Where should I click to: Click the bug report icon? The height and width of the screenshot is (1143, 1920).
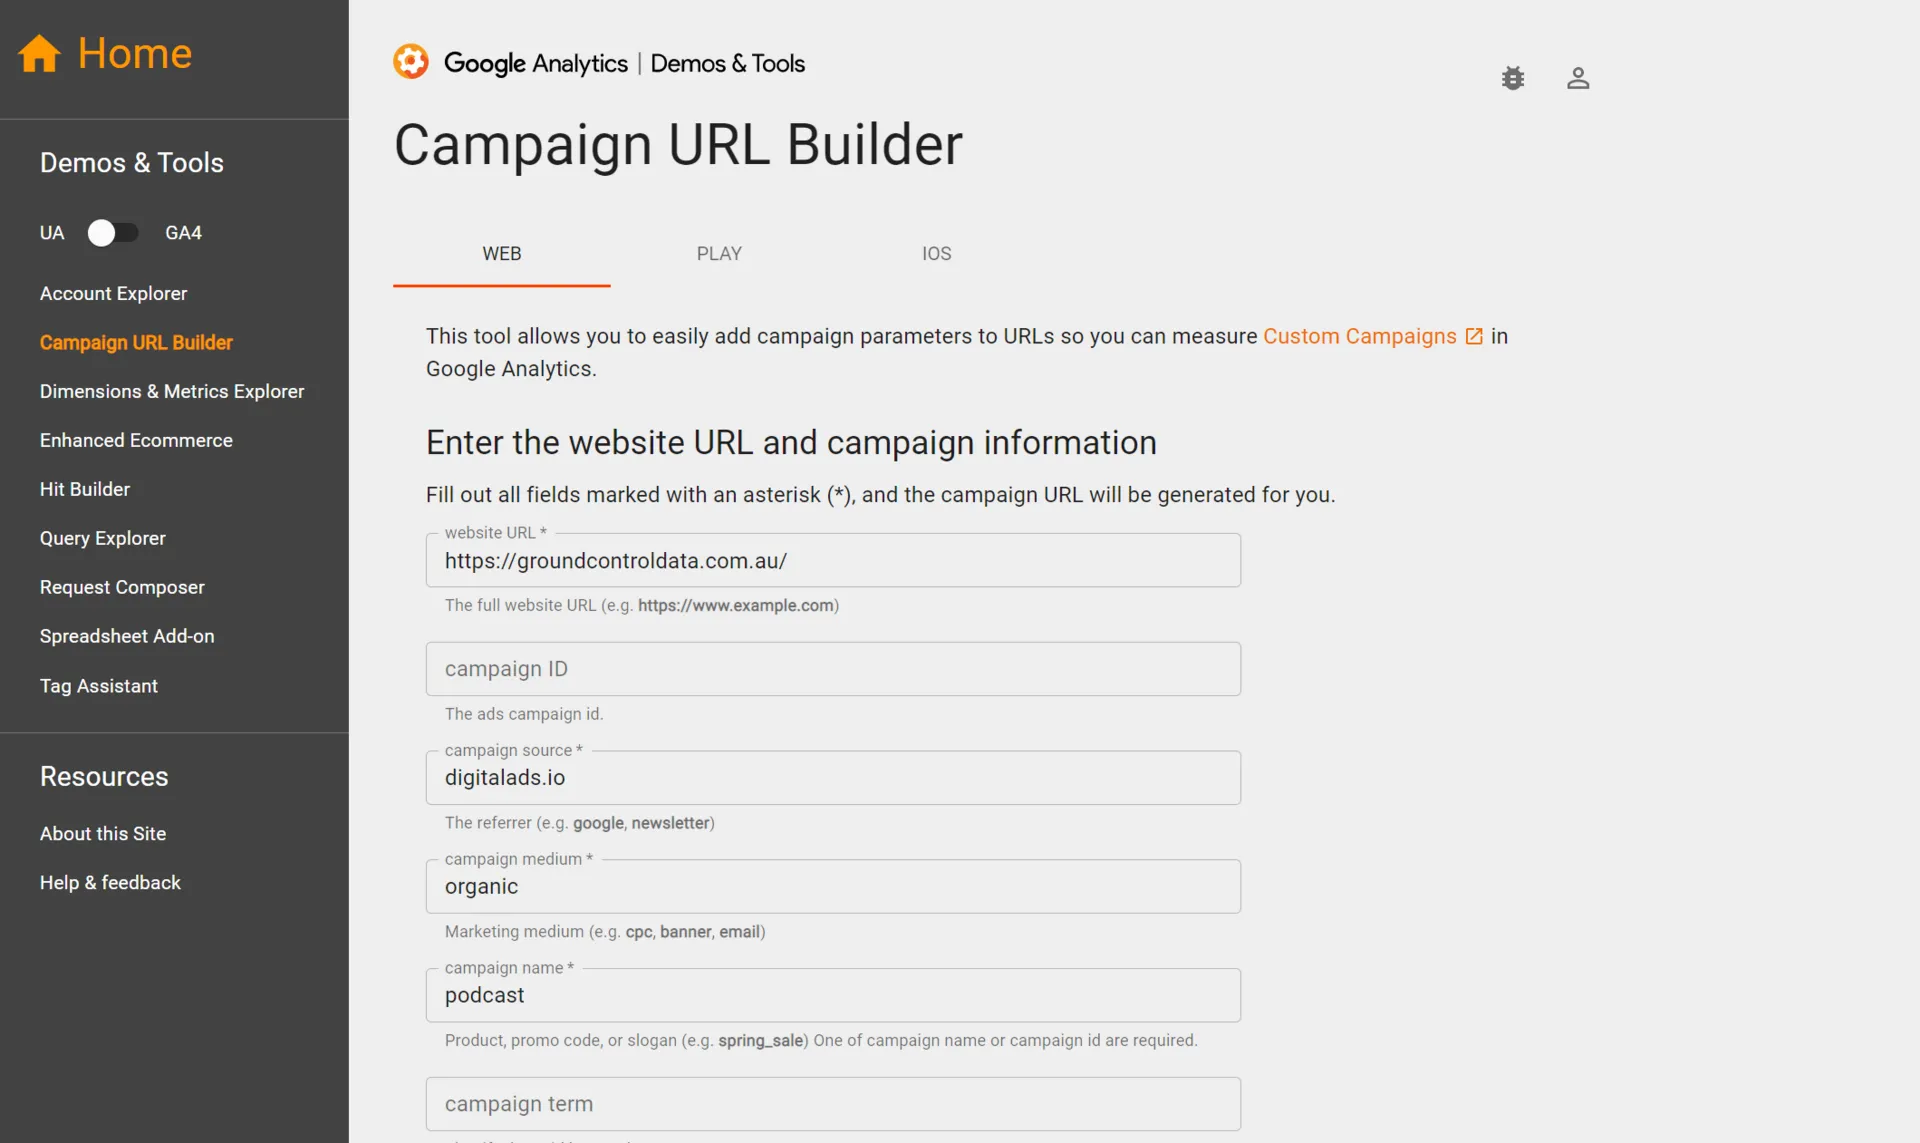1512,78
